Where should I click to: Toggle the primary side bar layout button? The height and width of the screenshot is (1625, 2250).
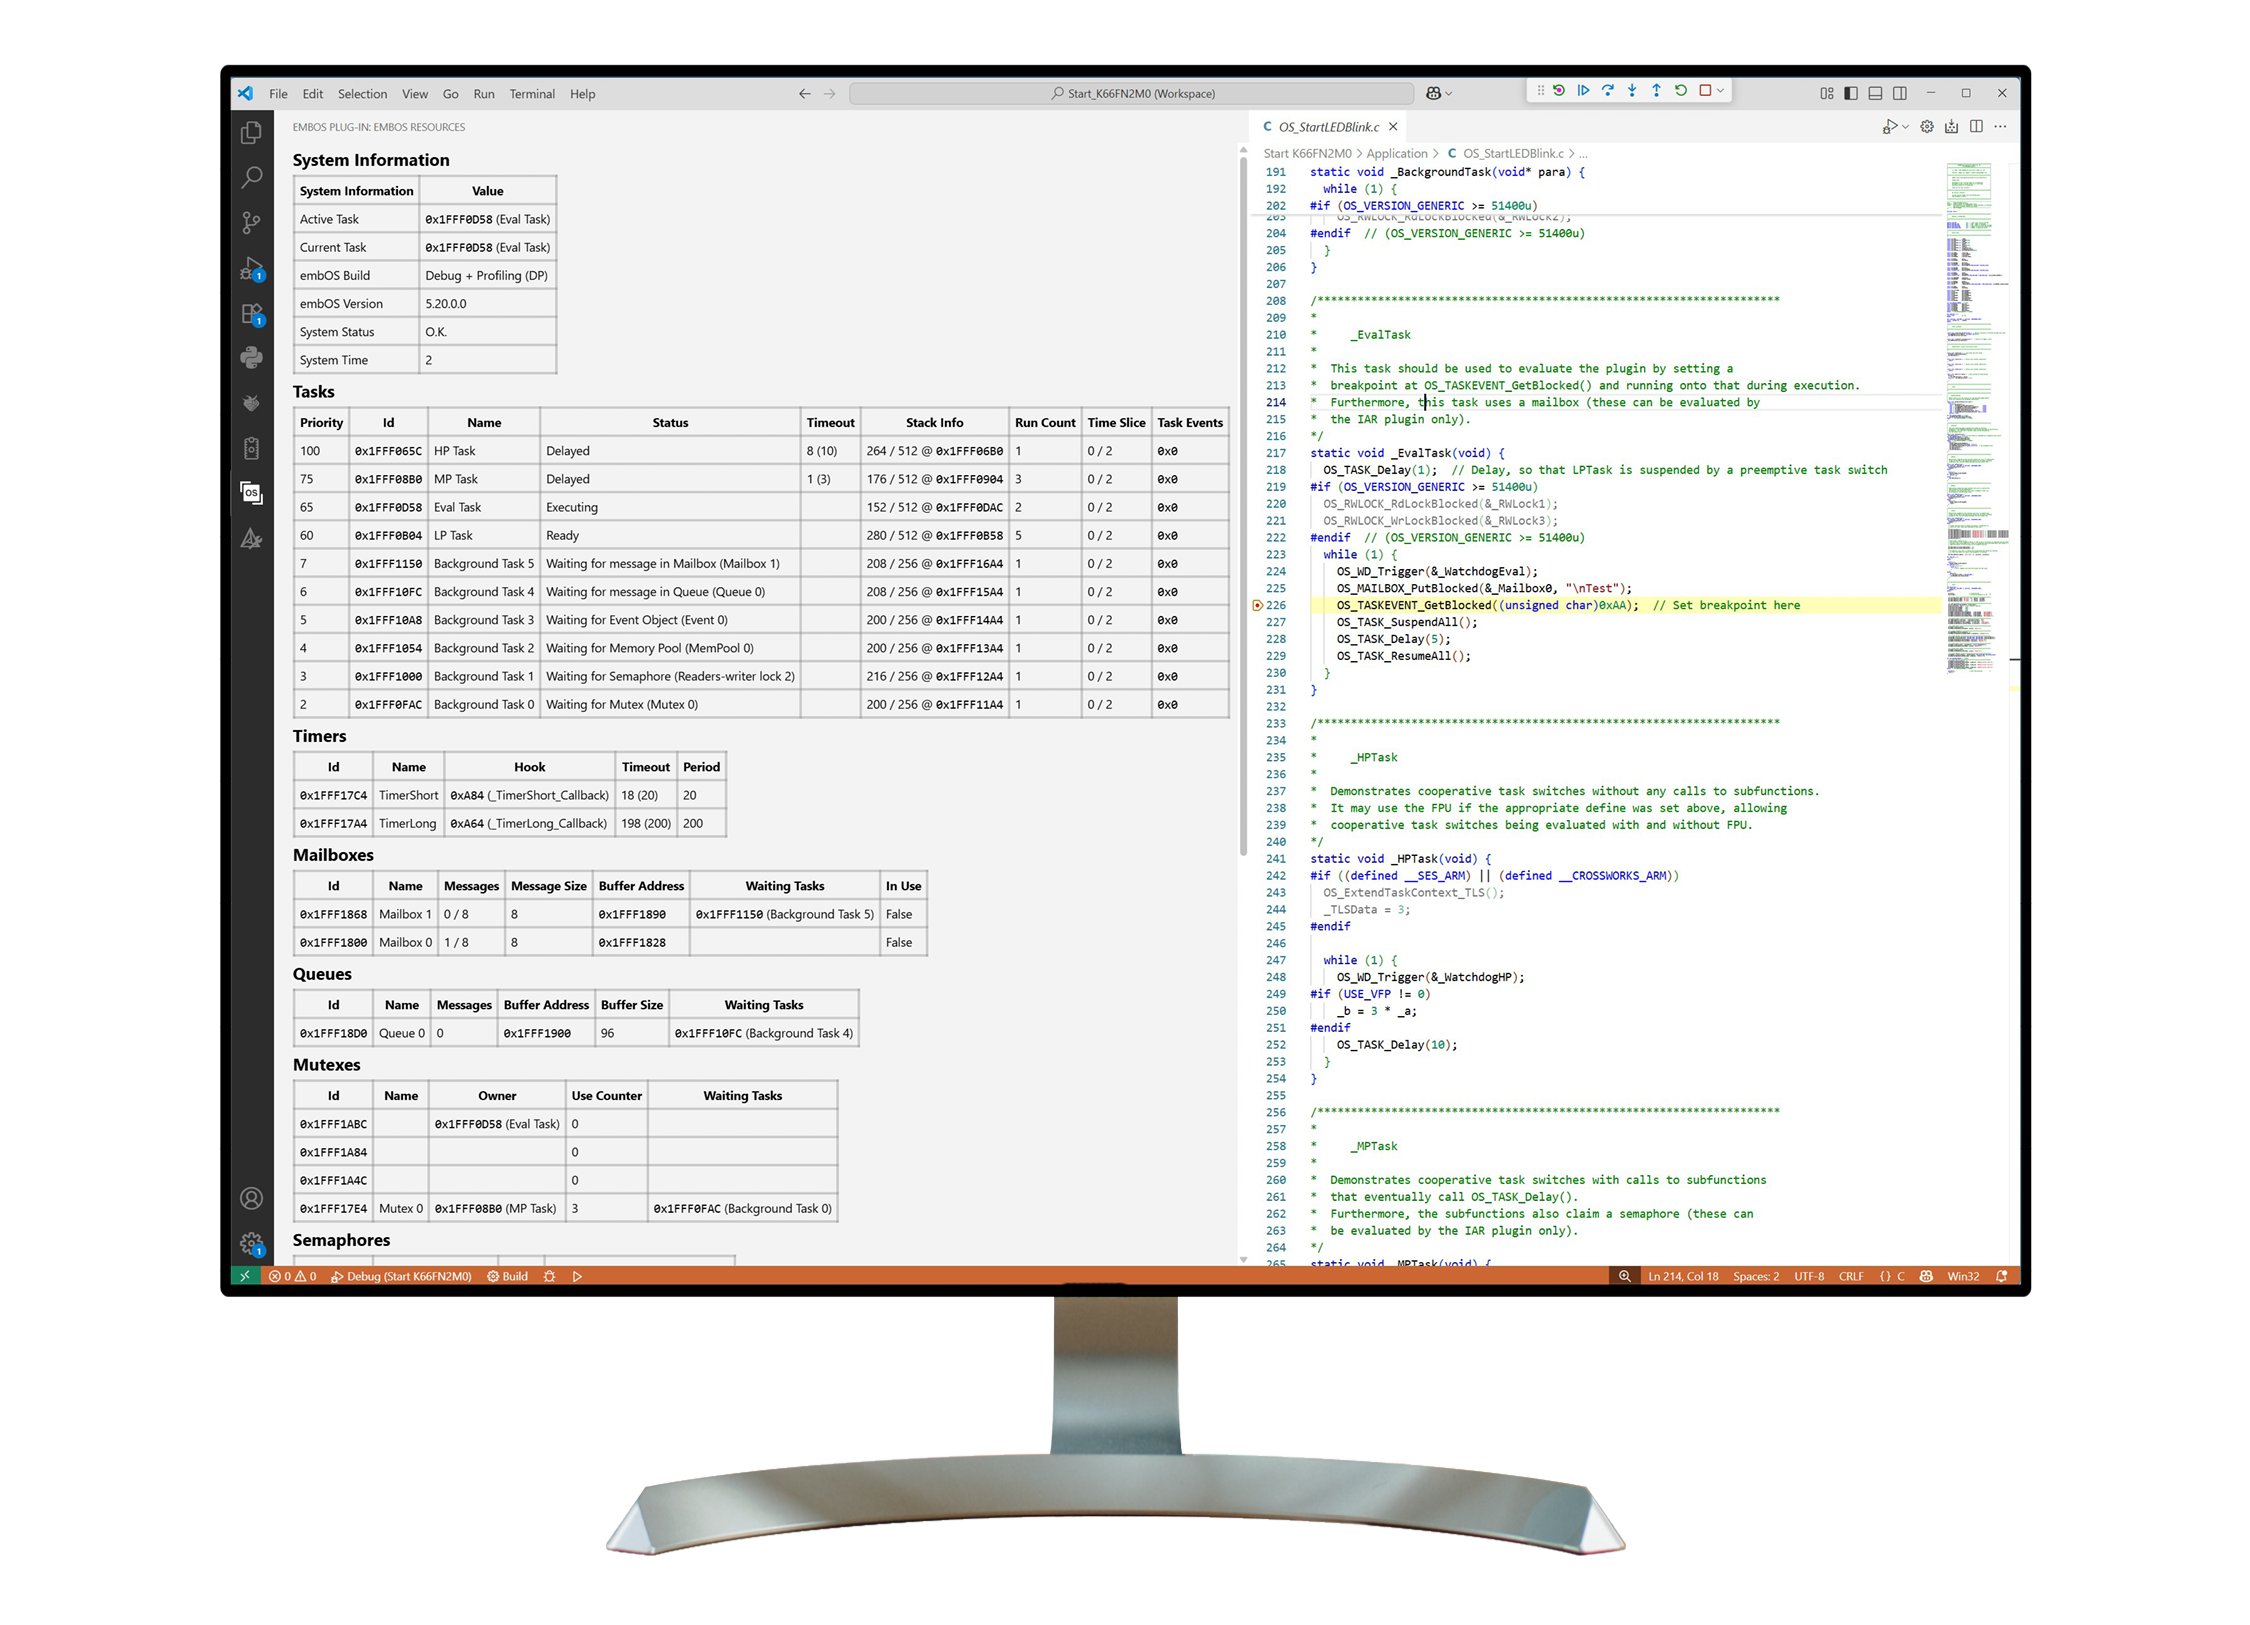coord(1851,93)
